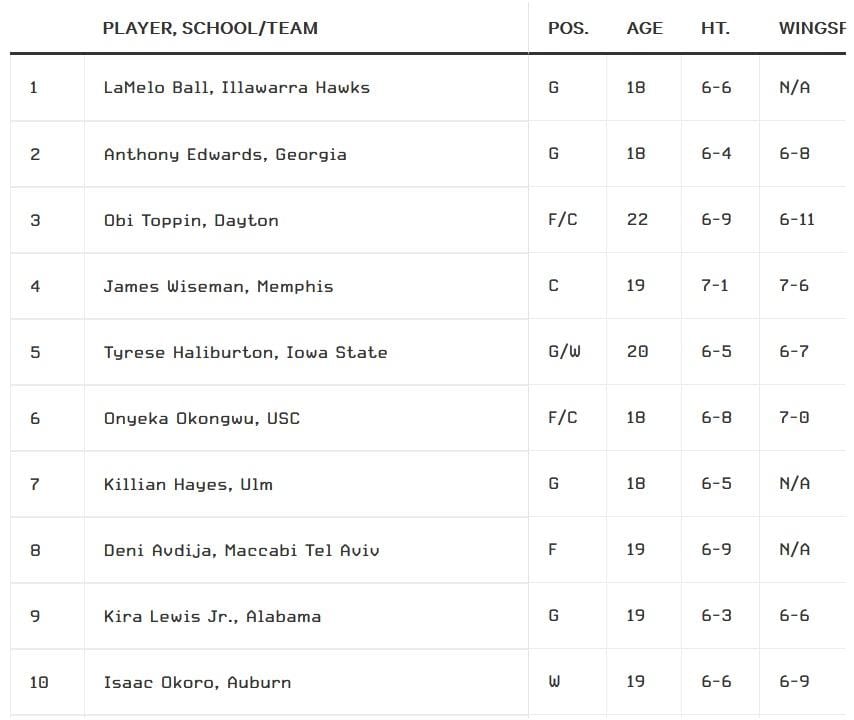Click the PLAYER, SCHOOL/TEAM column header
Screen dimensions: 854x720
click(x=210, y=28)
